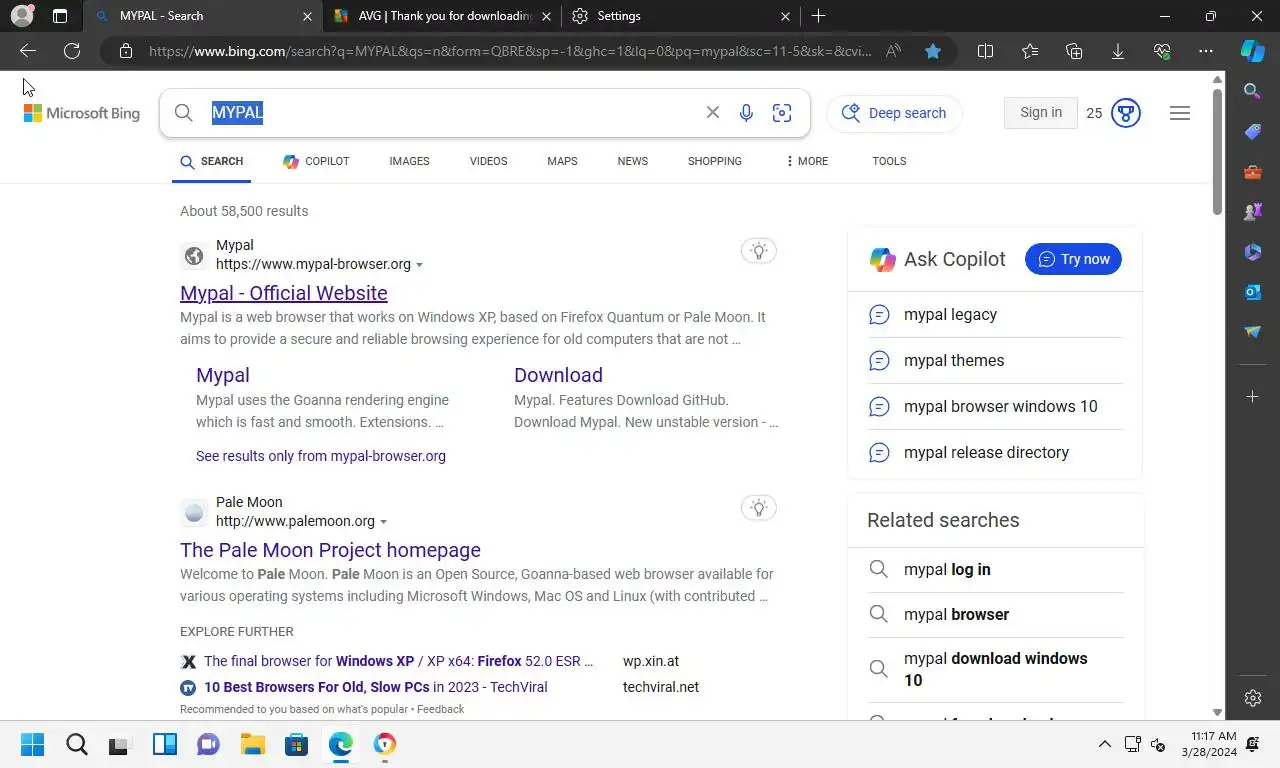Open sidebar Outlook icon
Screen dimensions: 1280x768
(1252, 292)
